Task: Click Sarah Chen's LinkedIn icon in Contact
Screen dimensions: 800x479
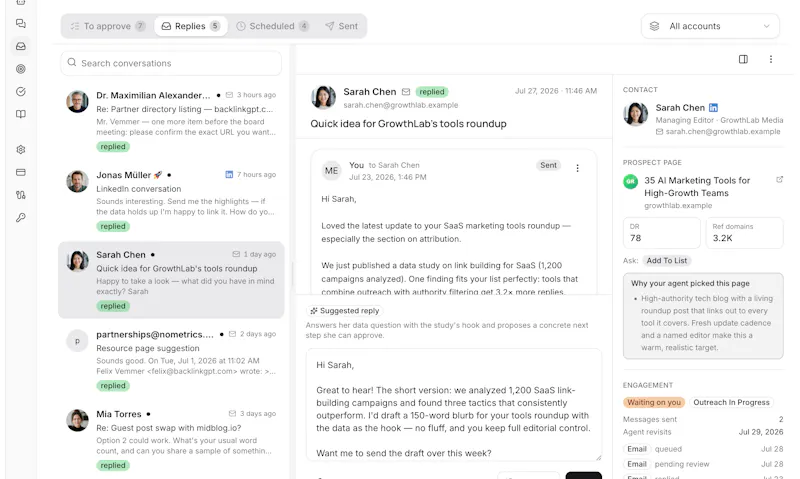Action: pyautogui.click(x=713, y=108)
